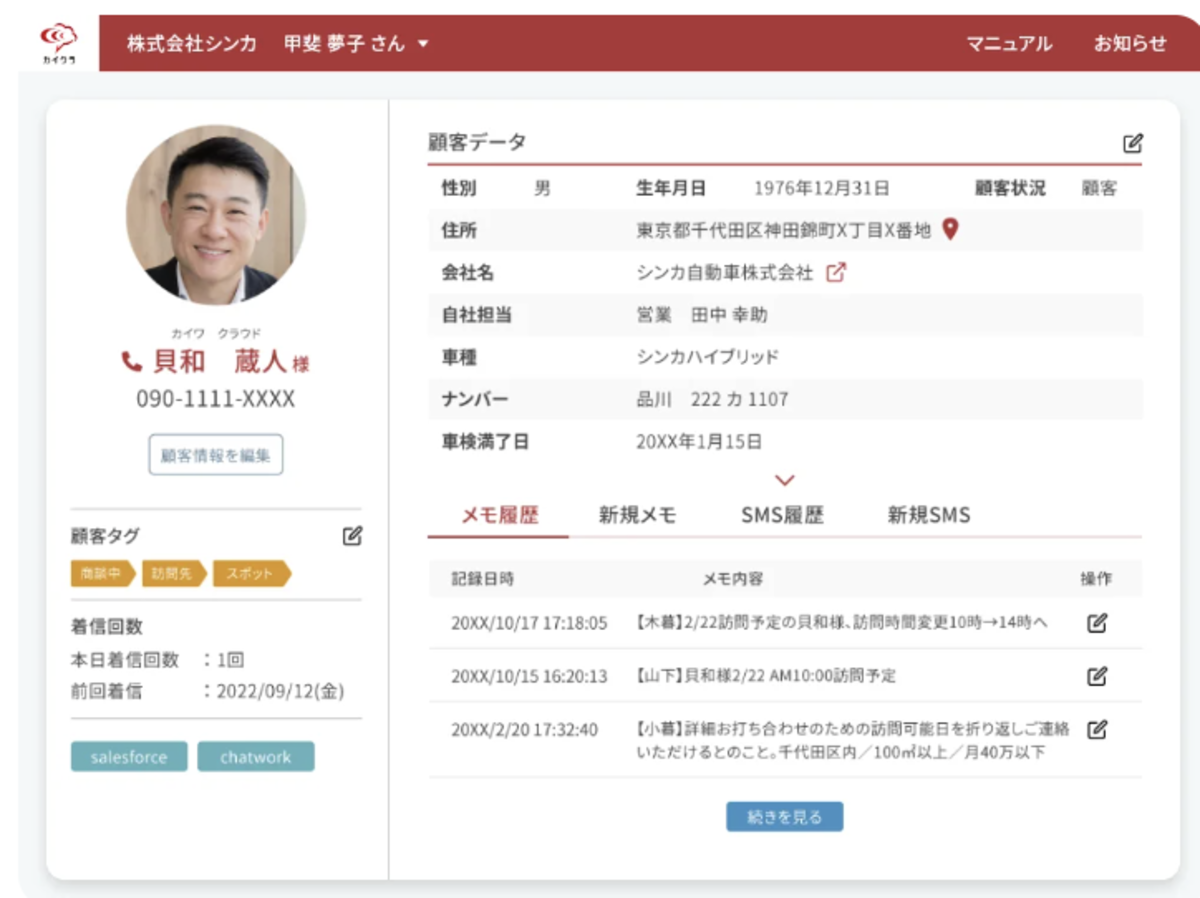1200x898 pixels.
Task: Open external link icon beside シンカ自動車株式会社
Action: pos(836,272)
